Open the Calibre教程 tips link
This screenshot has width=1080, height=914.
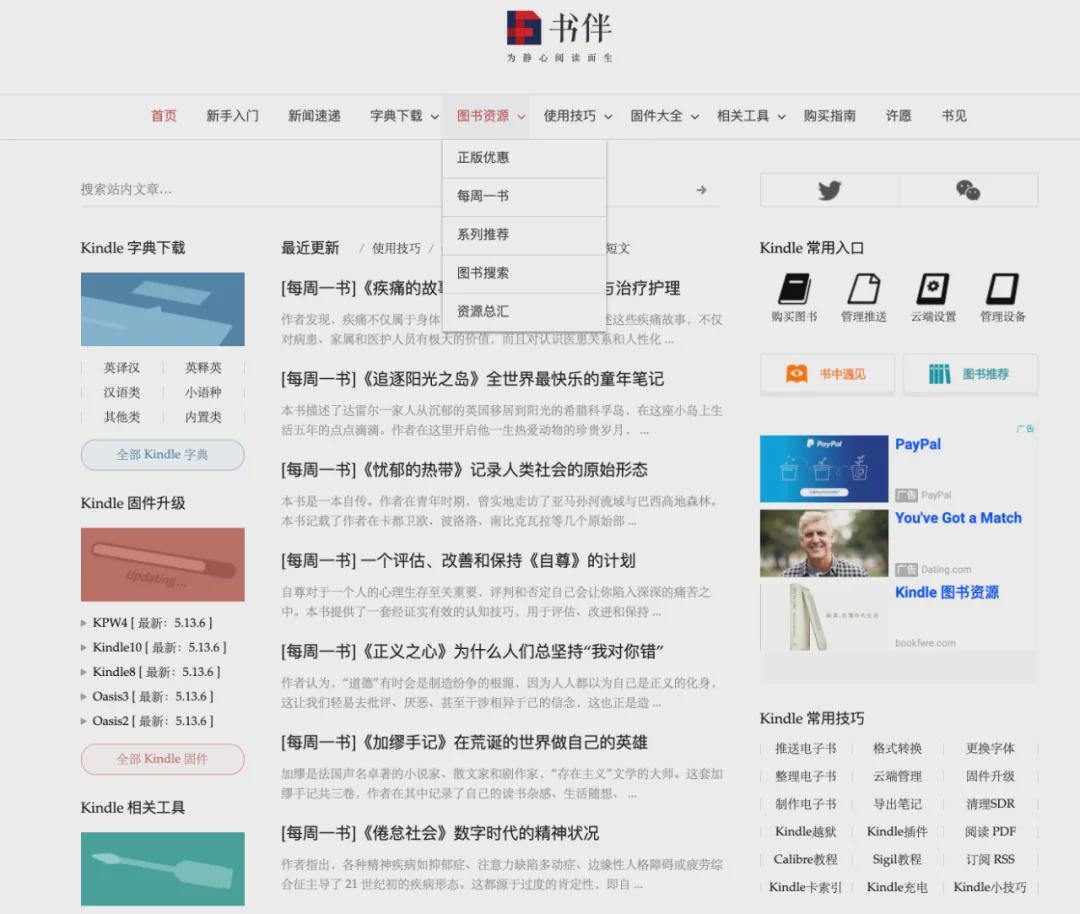click(x=805, y=860)
